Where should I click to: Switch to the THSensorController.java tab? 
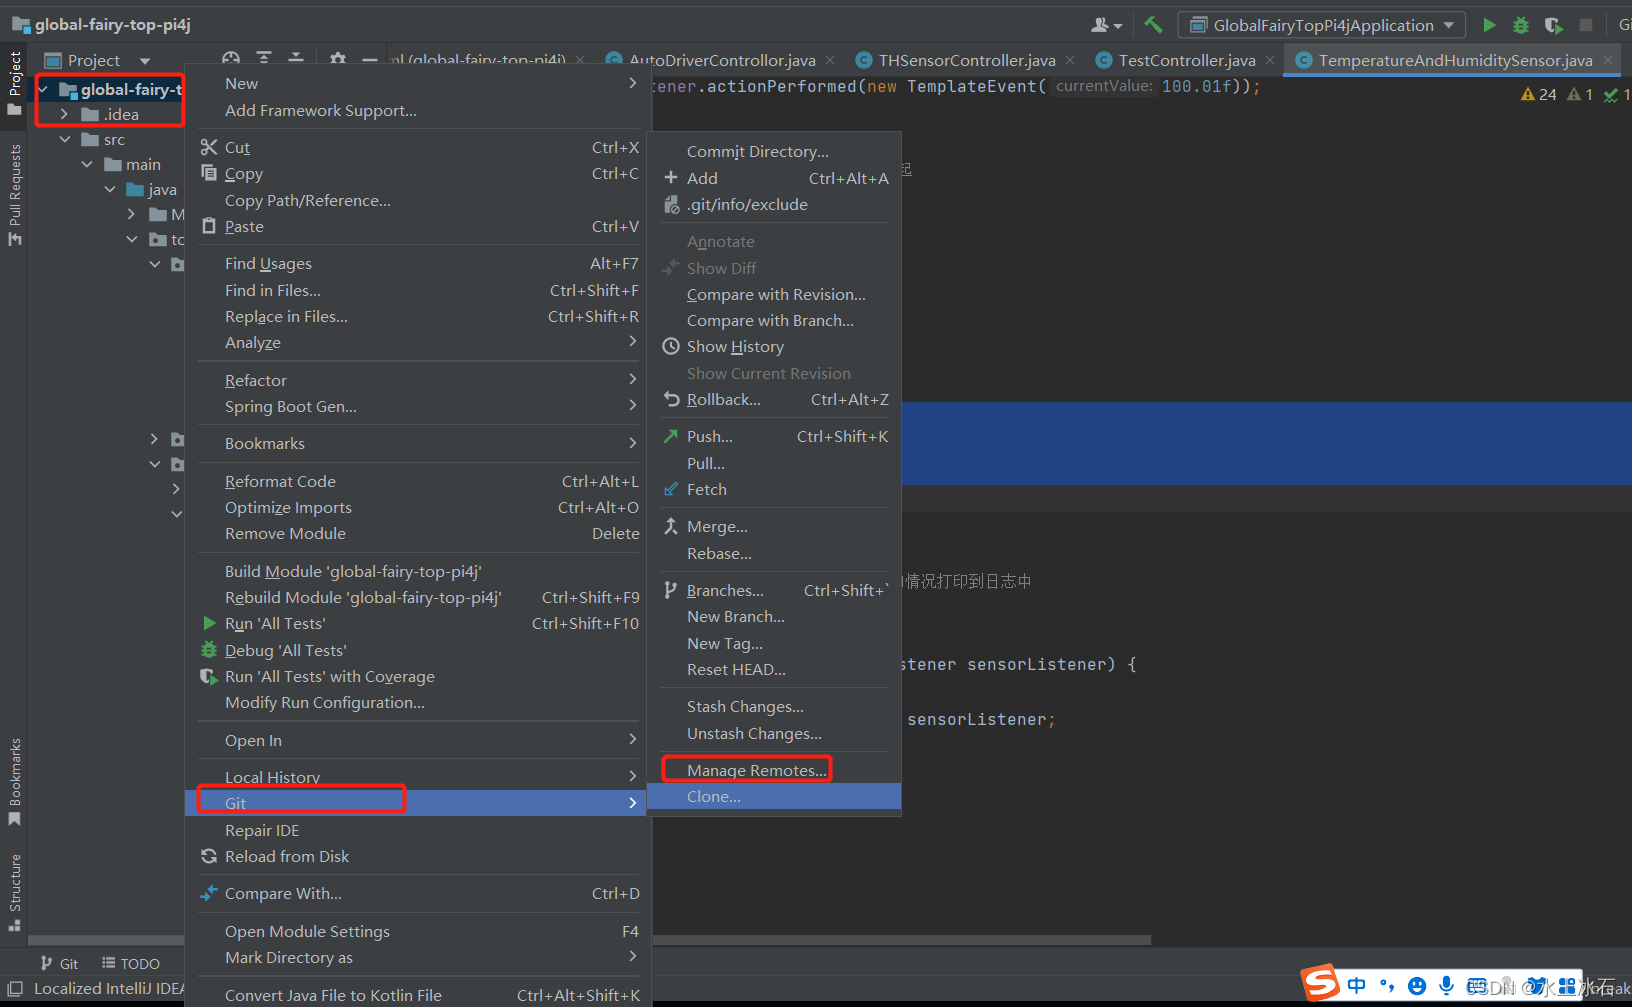[966, 60]
